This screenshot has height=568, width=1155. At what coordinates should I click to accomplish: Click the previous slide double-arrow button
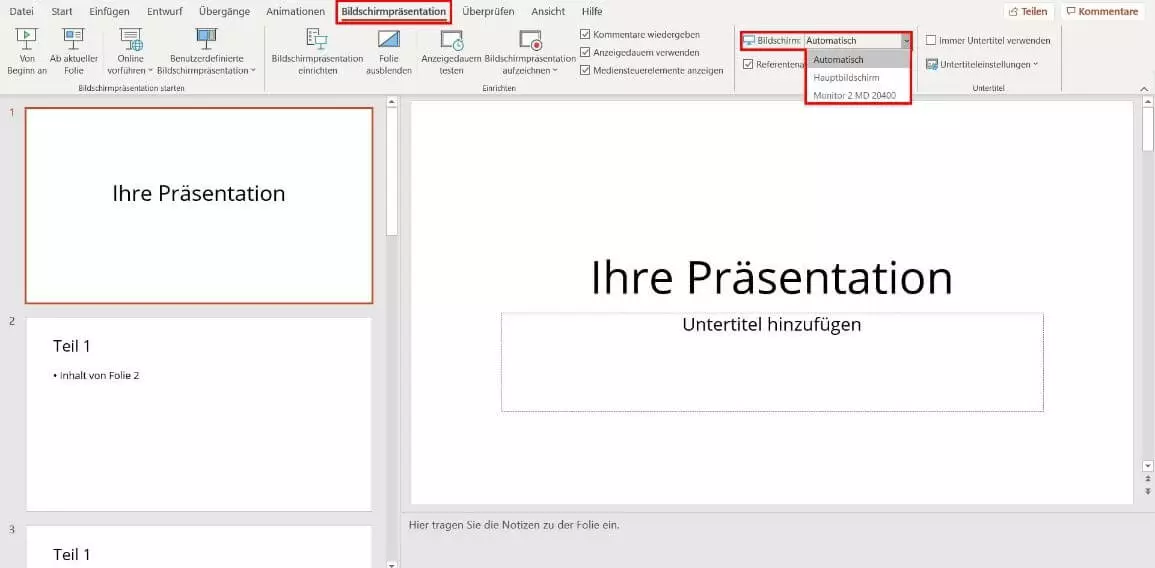tap(1147, 479)
